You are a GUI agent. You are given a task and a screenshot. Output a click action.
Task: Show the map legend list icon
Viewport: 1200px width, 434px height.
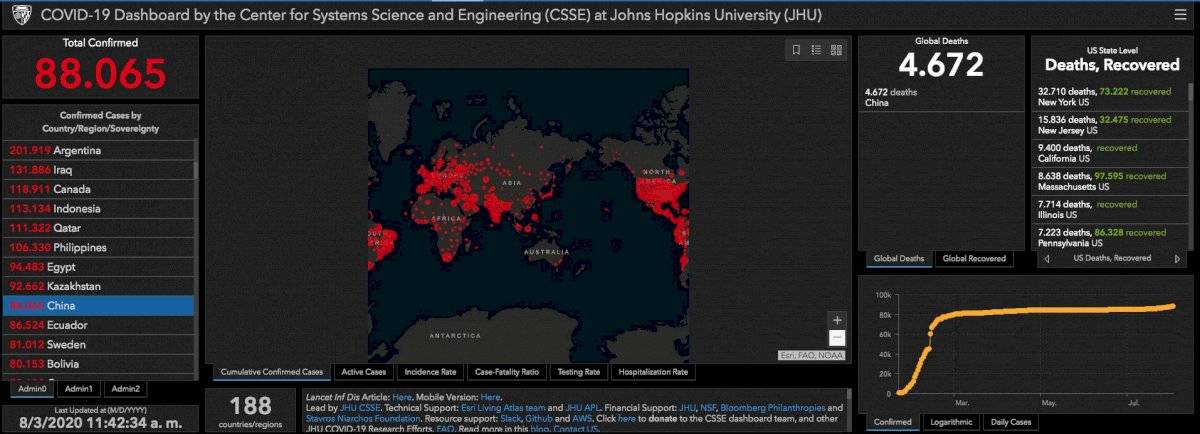(x=816, y=49)
